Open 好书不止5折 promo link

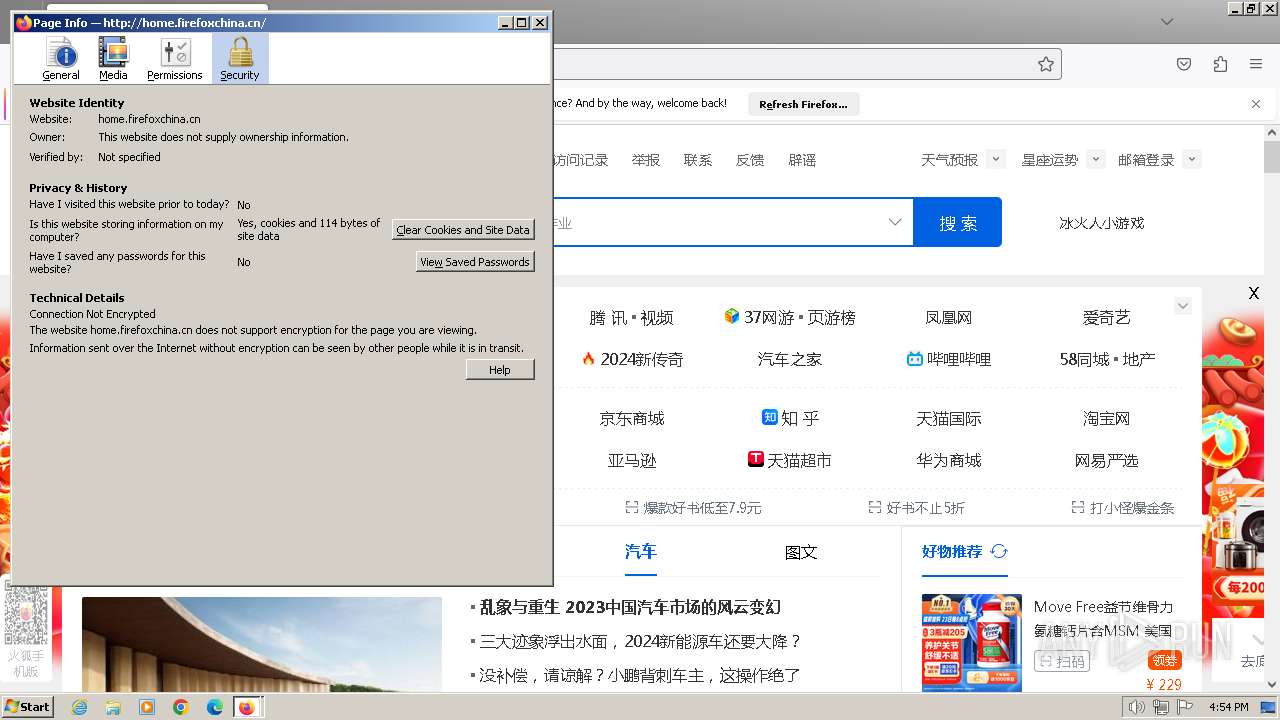coord(916,508)
